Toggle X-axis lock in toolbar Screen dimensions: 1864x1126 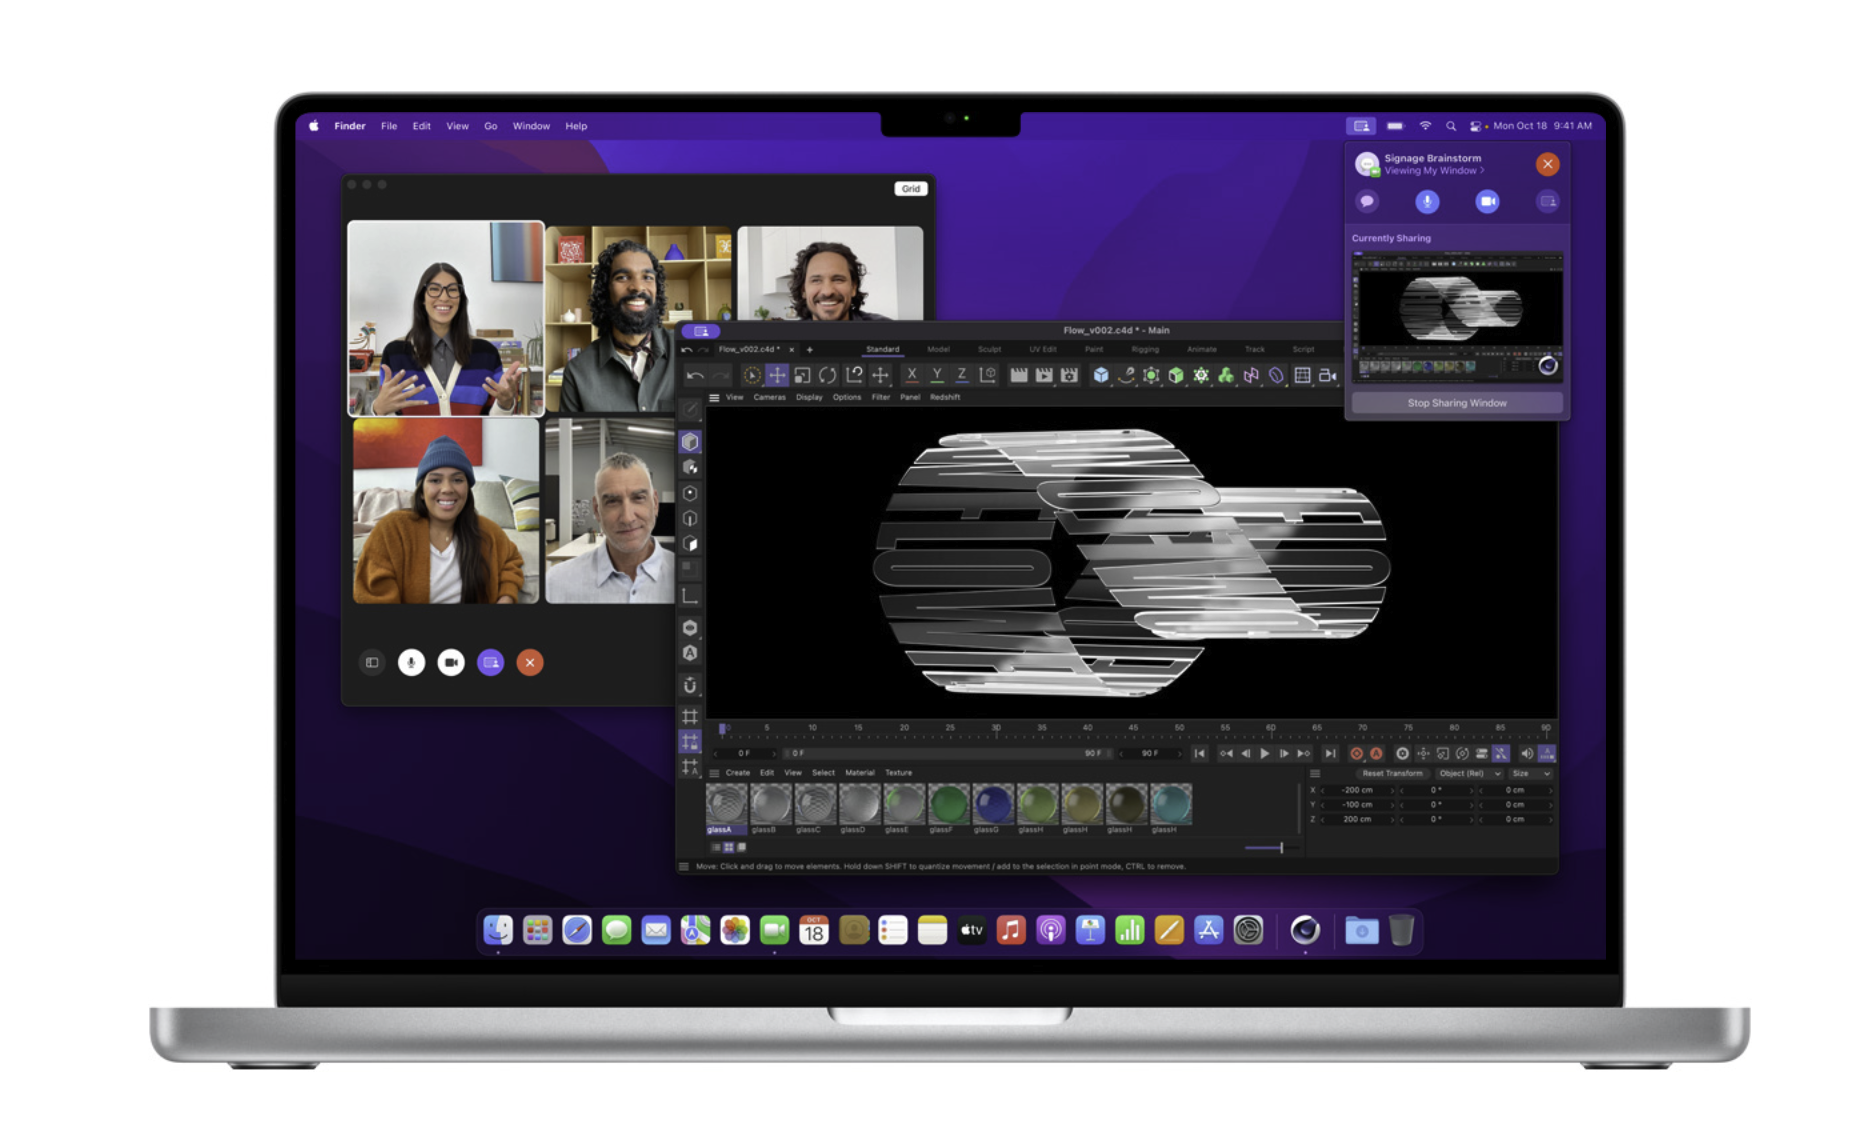click(911, 375)
